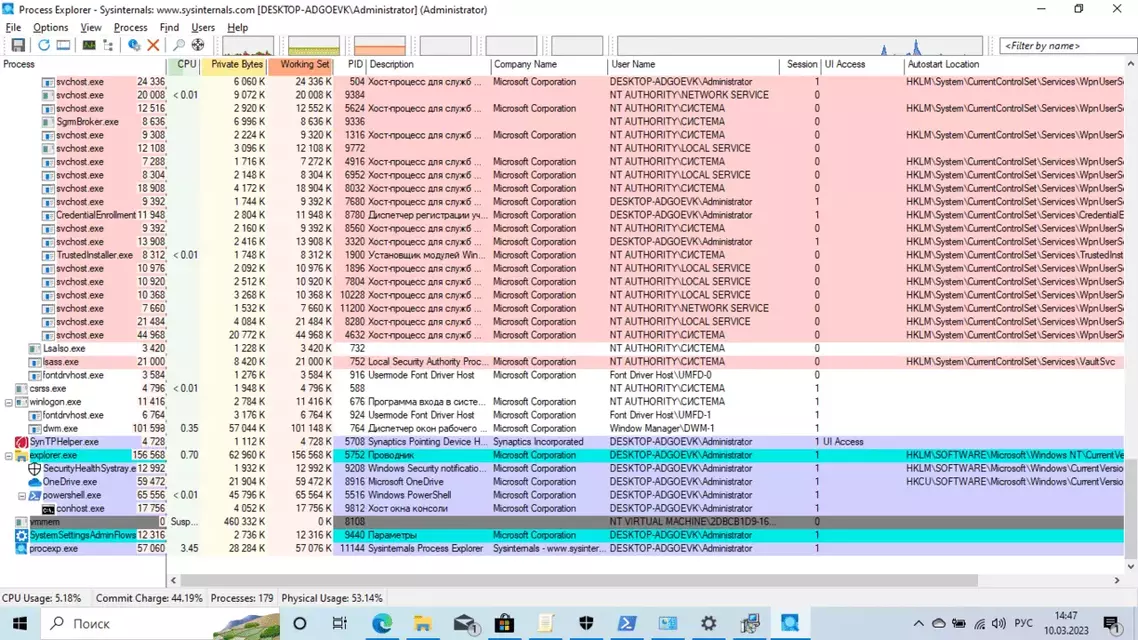This screenshot has height=640, width=1138.
Task: Sort by the User Name column header
Action: [x=693, y=65]
